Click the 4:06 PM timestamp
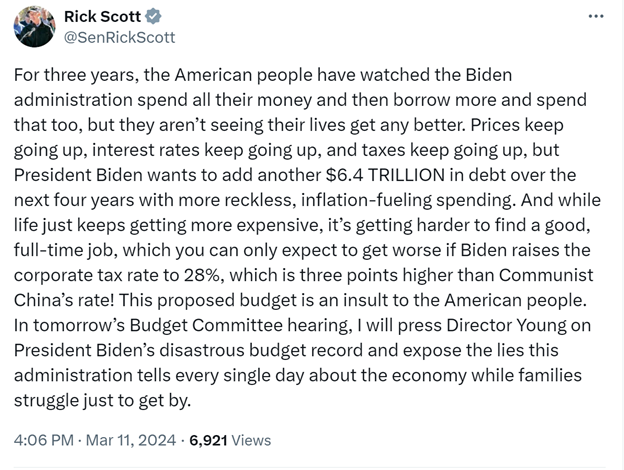This screenshot has height=470, width=624. click(x=44, y=440)
